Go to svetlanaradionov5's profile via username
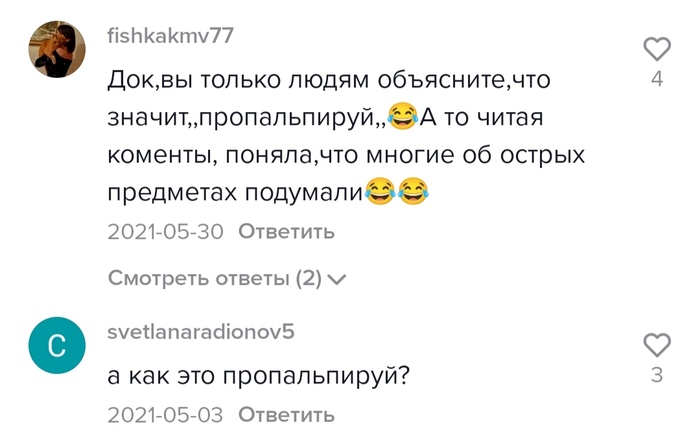The width and height of the screenshot is (700, 447). (200, 331)
